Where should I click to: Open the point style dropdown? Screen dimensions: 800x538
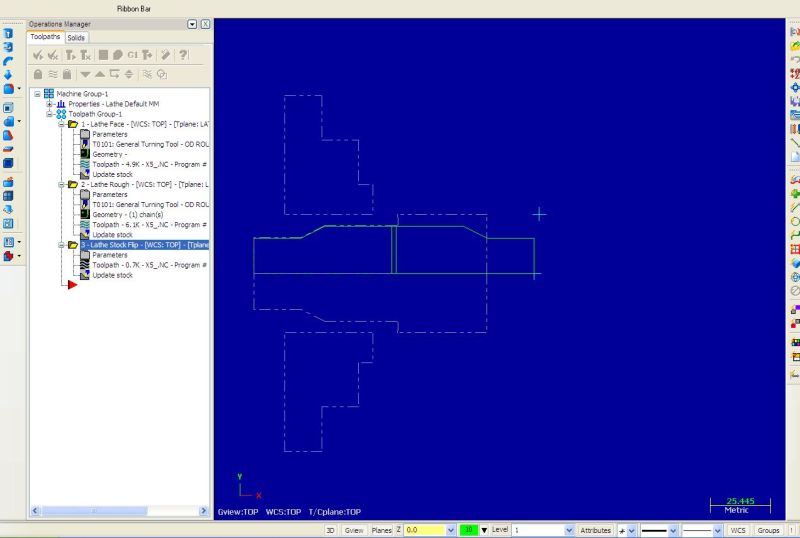[631, 530]
